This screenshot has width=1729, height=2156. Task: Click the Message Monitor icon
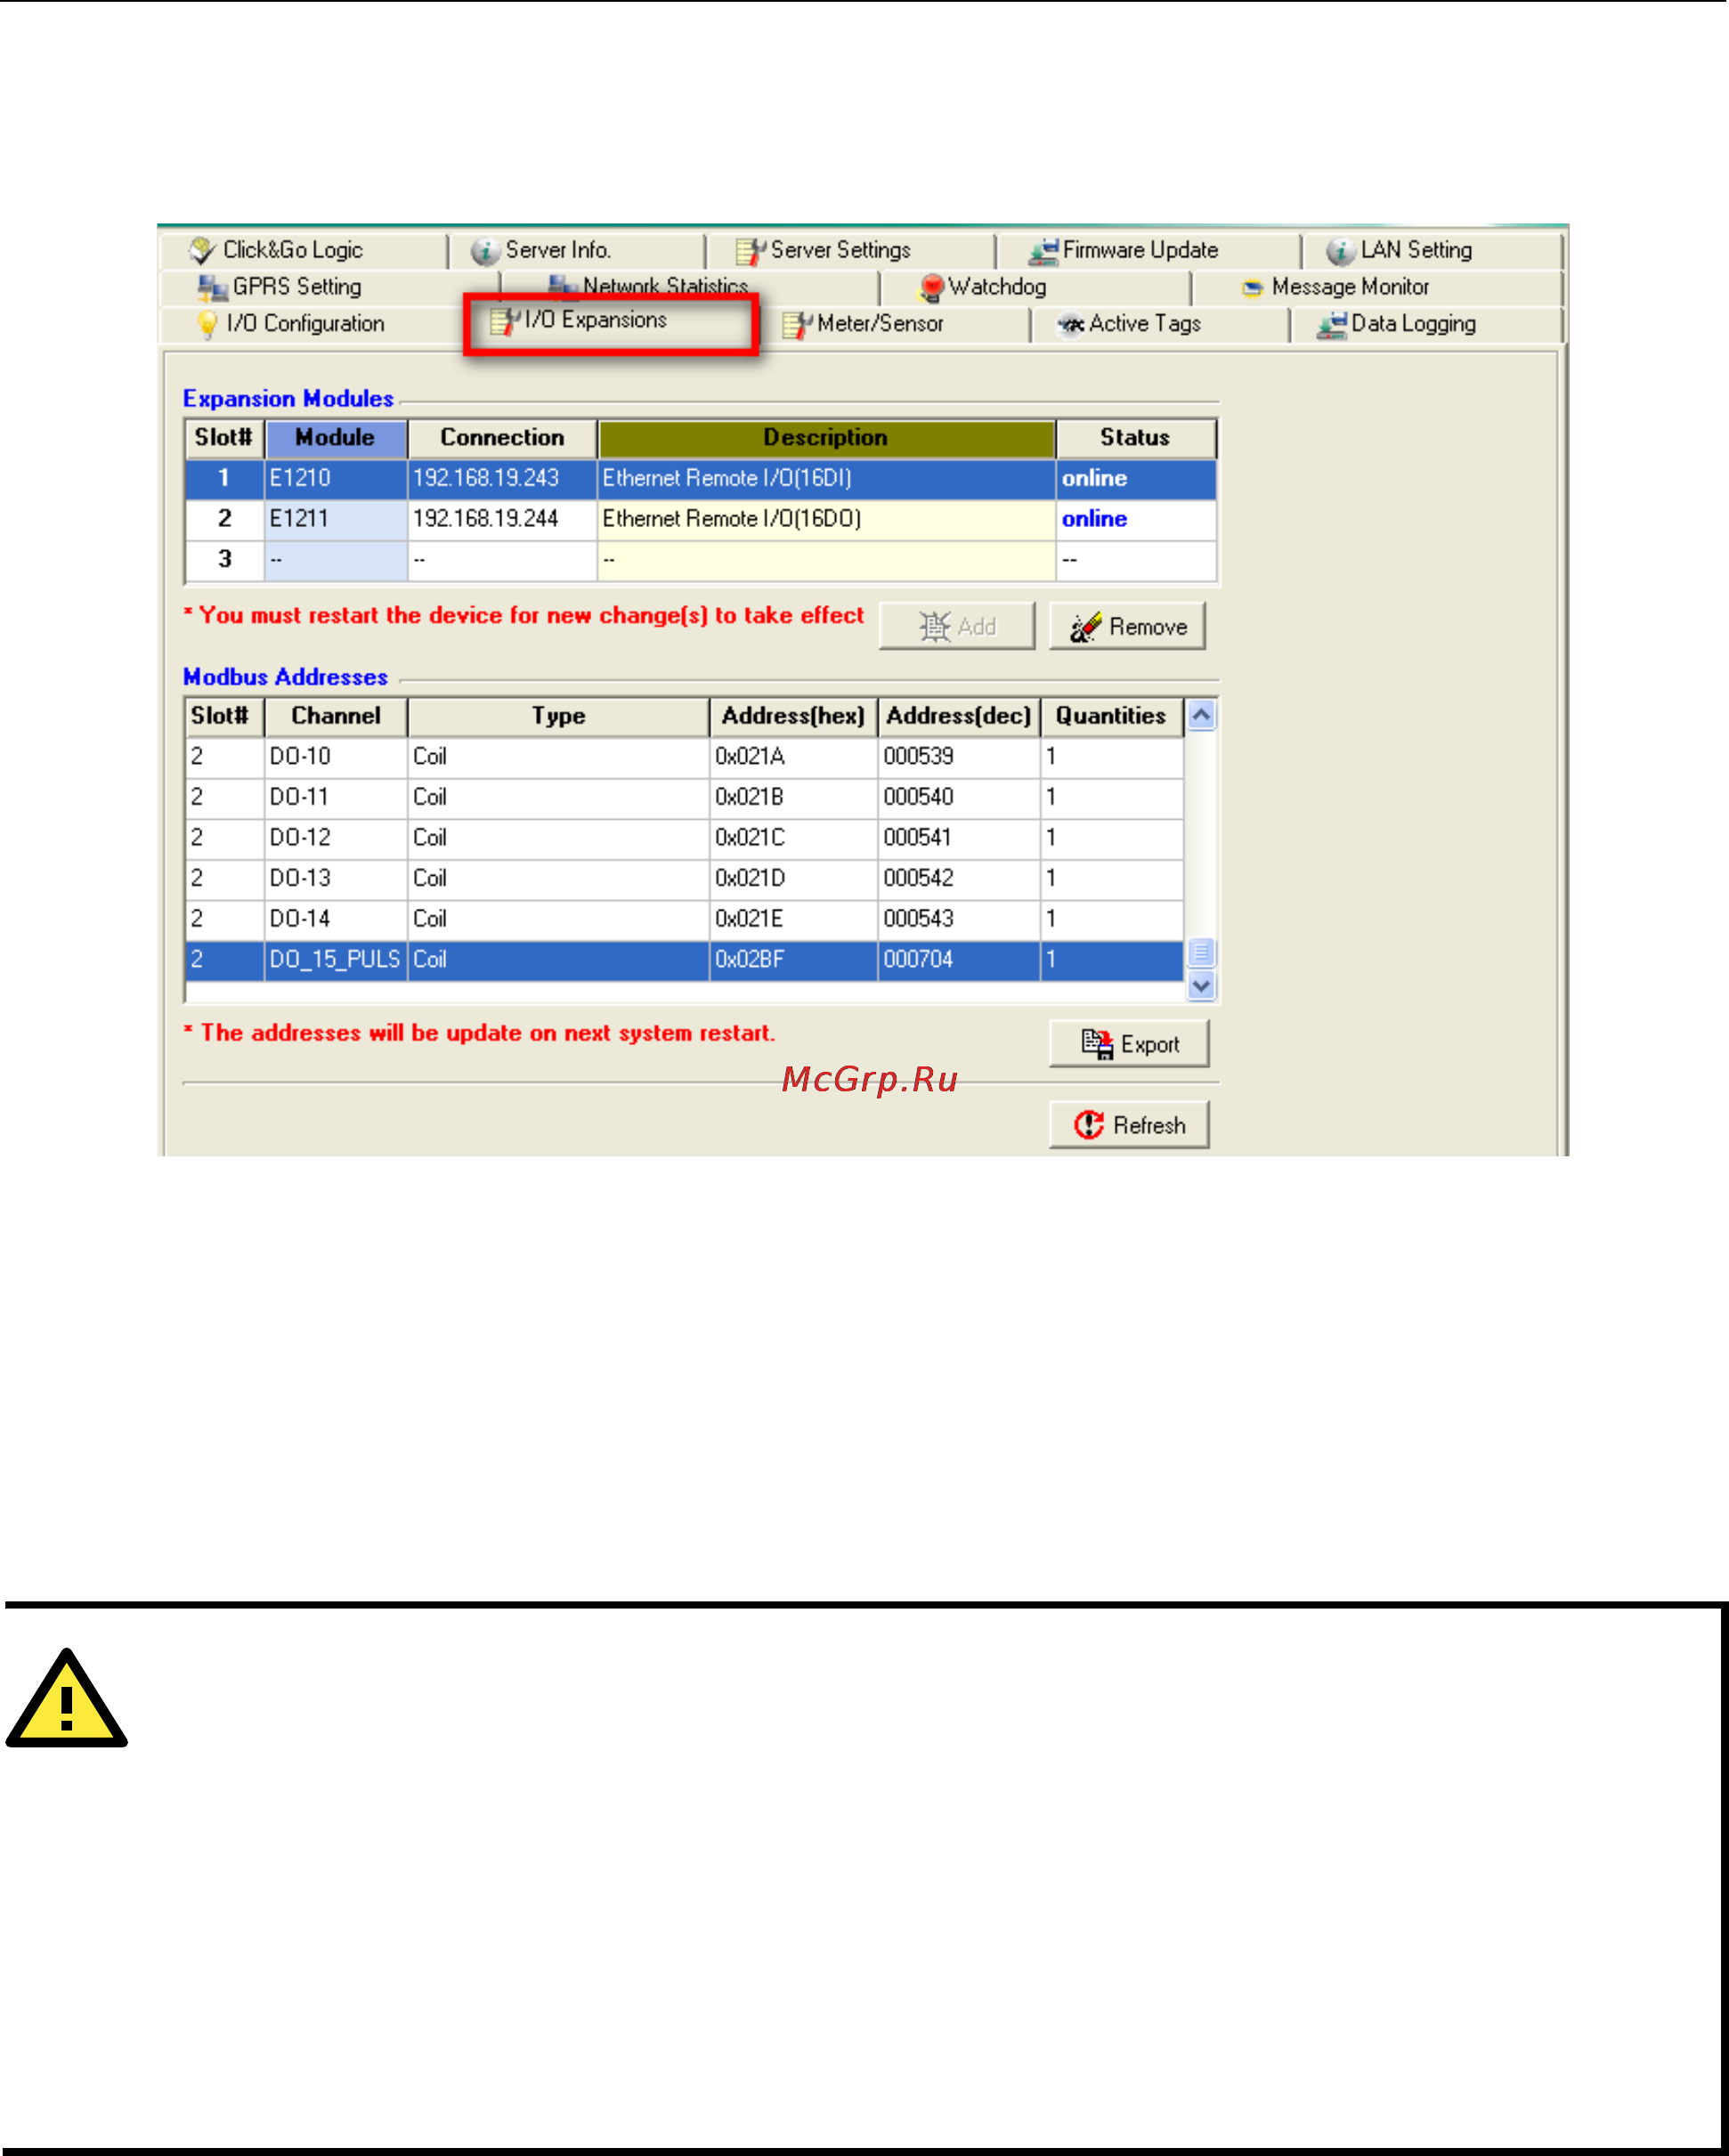coord(1252,288)
